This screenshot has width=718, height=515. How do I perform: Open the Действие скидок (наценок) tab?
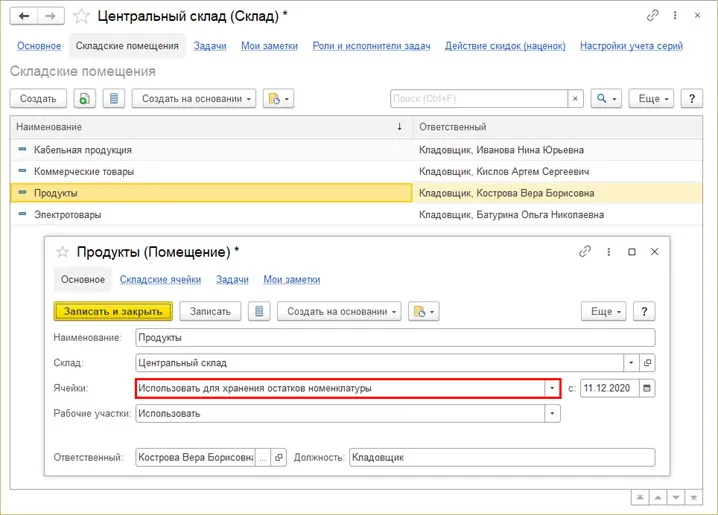pos(505,46)
